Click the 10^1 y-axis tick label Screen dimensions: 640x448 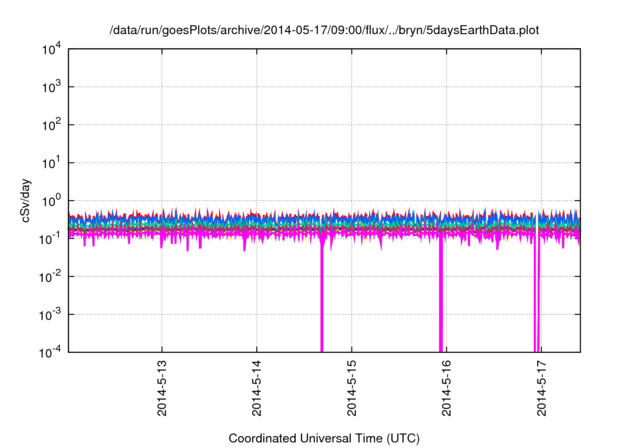pyautogui.click(x=51, y=163)
